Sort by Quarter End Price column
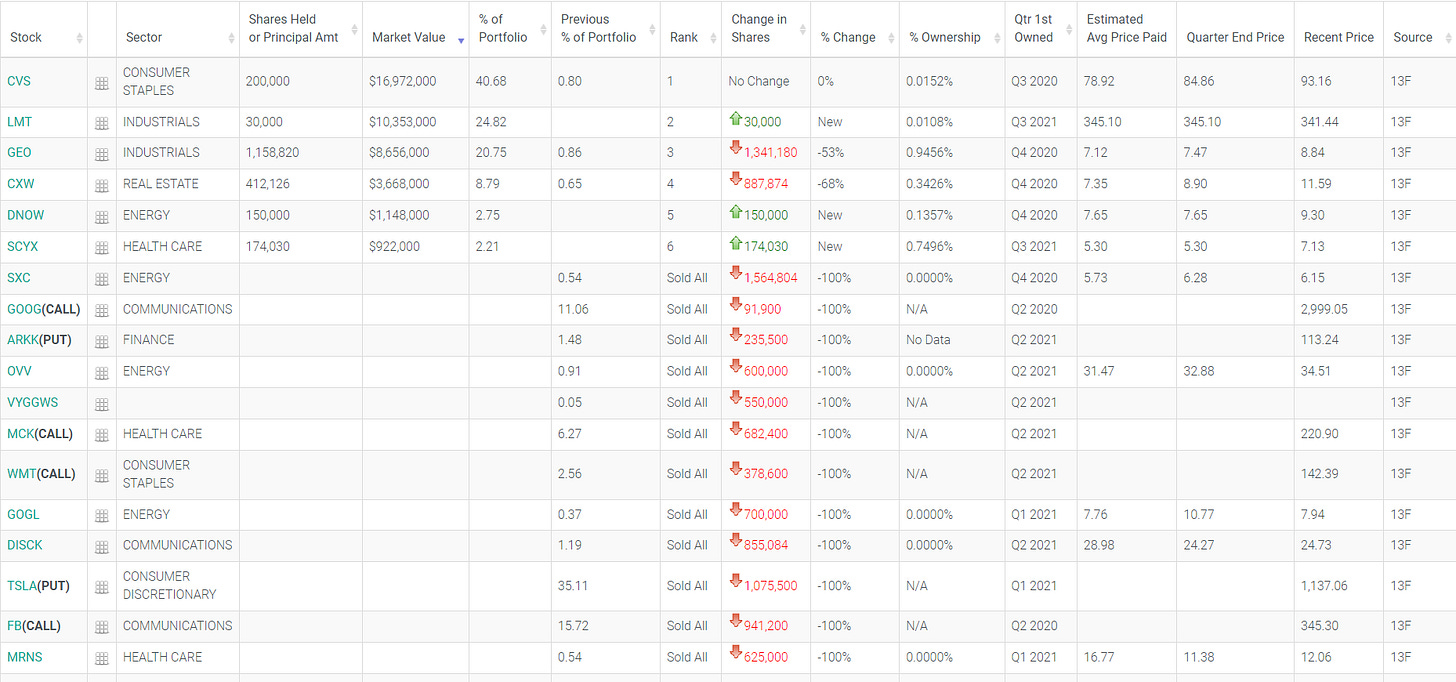Viewport: 1456px width, 682px height. pyautogui.click(x=1235, y=37)
